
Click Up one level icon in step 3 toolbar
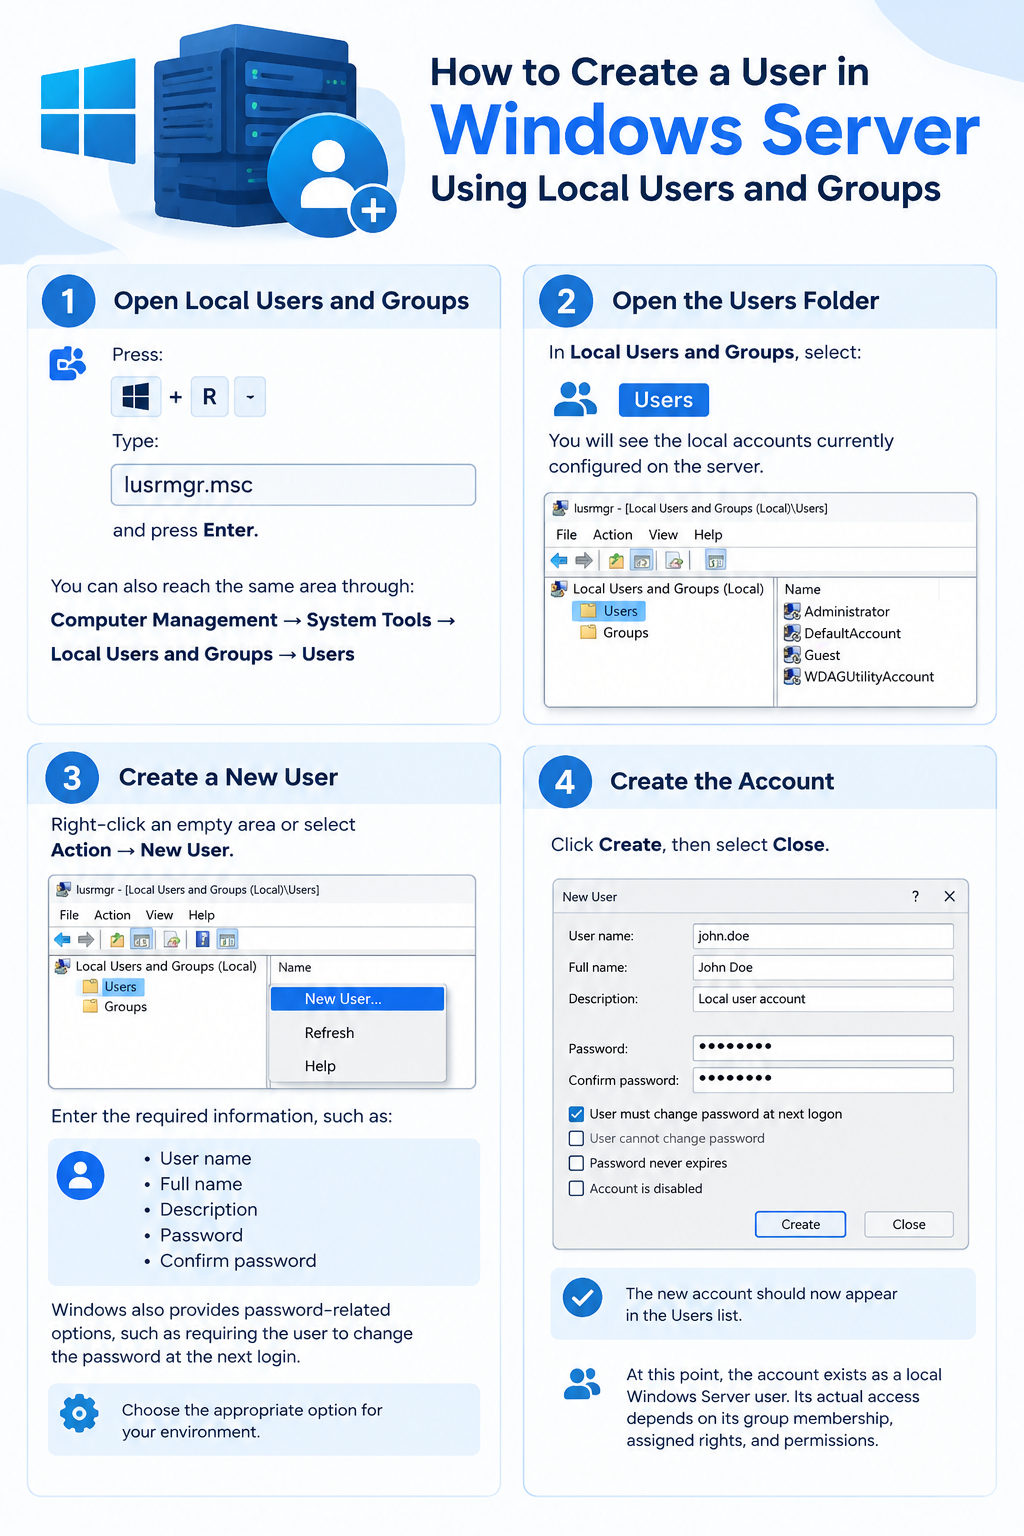coord(117,939)
